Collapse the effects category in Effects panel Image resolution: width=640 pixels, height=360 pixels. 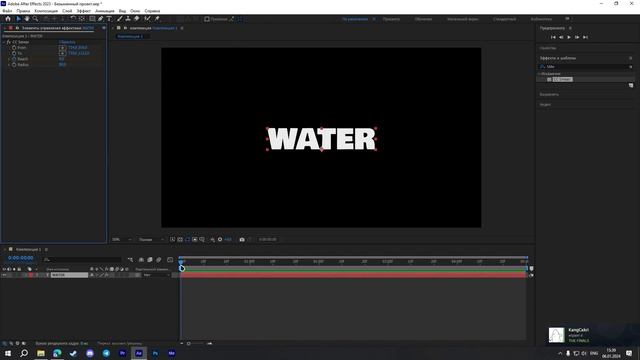coord(540,74)
